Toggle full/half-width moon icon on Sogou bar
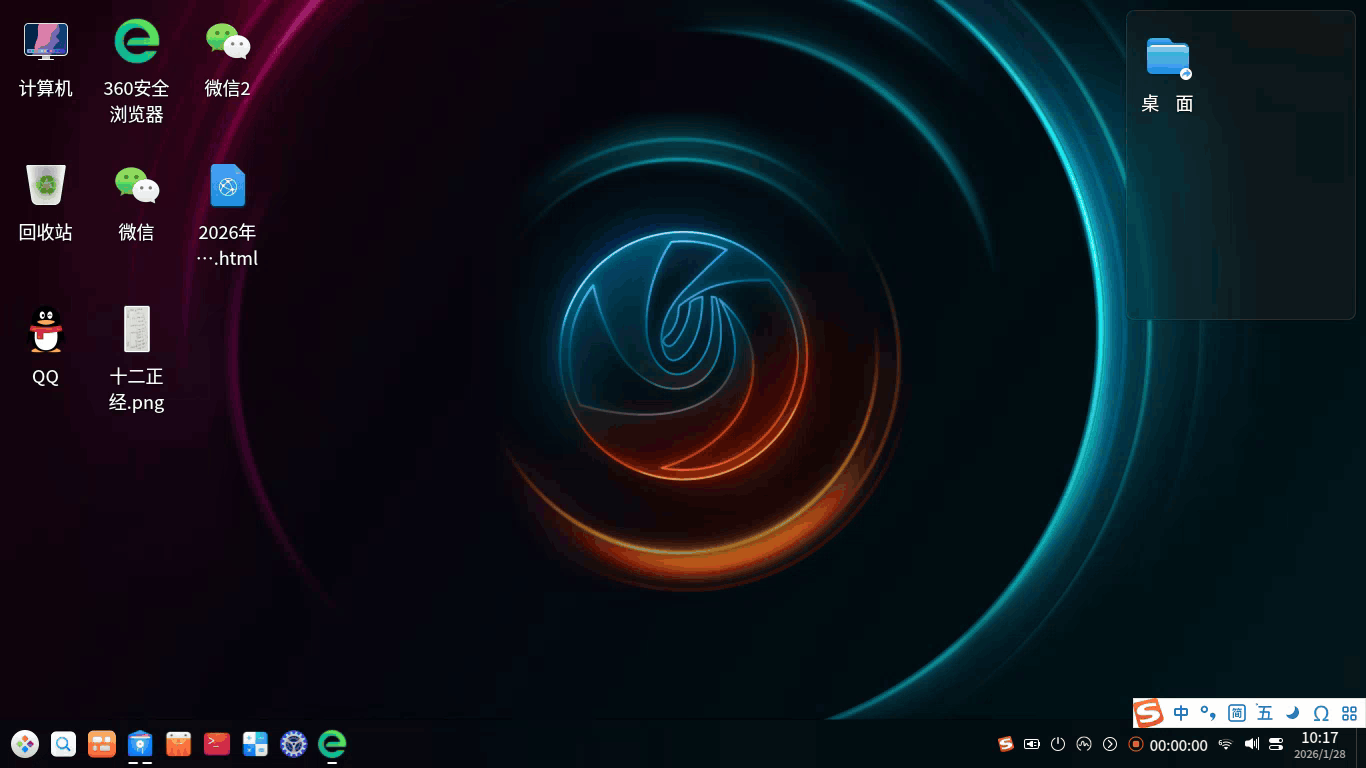Viewport: 1366px width, 768px height. point(1291,713)
